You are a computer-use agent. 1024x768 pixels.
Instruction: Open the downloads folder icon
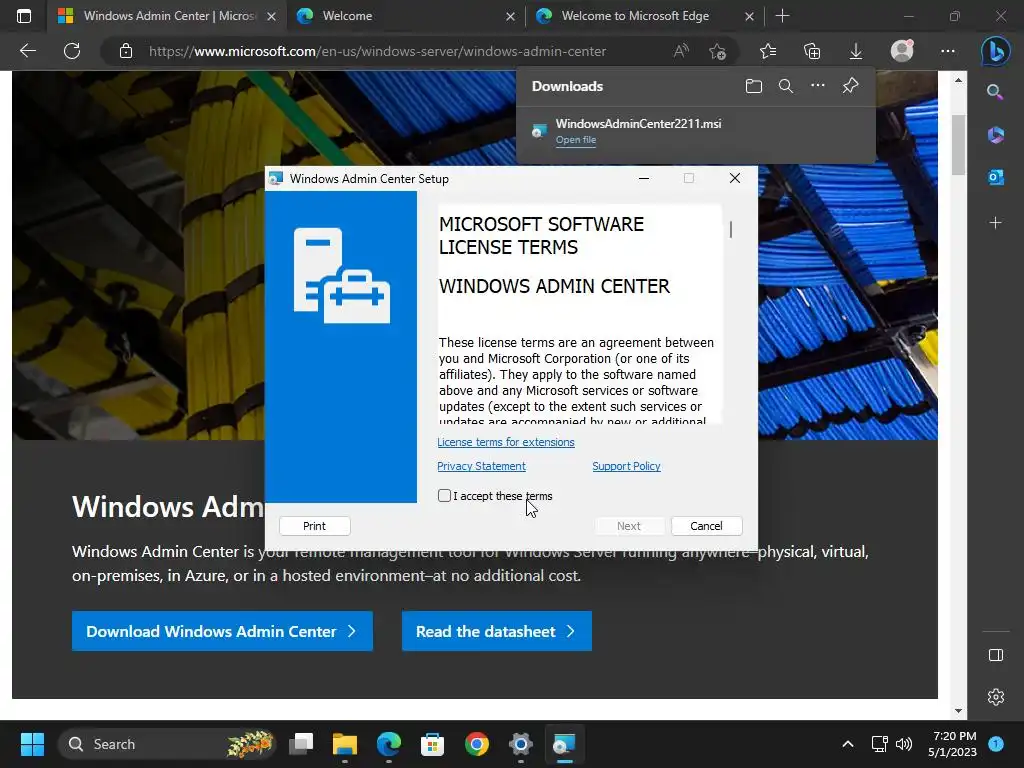click(x=754, y=86)
